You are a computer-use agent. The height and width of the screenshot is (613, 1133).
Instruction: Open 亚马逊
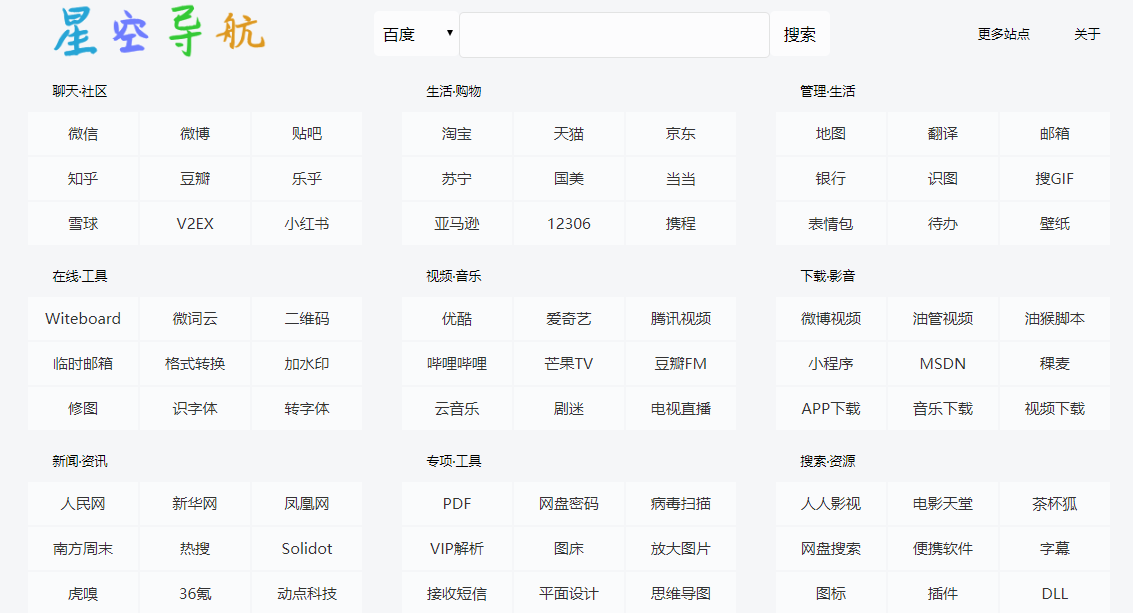pyautogui.click(x=457, y=223)
